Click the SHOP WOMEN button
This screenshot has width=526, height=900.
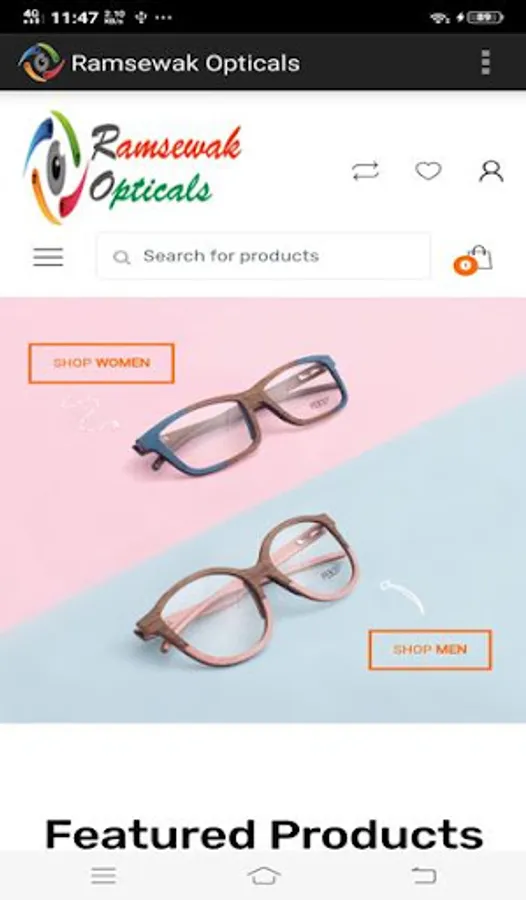101,363
